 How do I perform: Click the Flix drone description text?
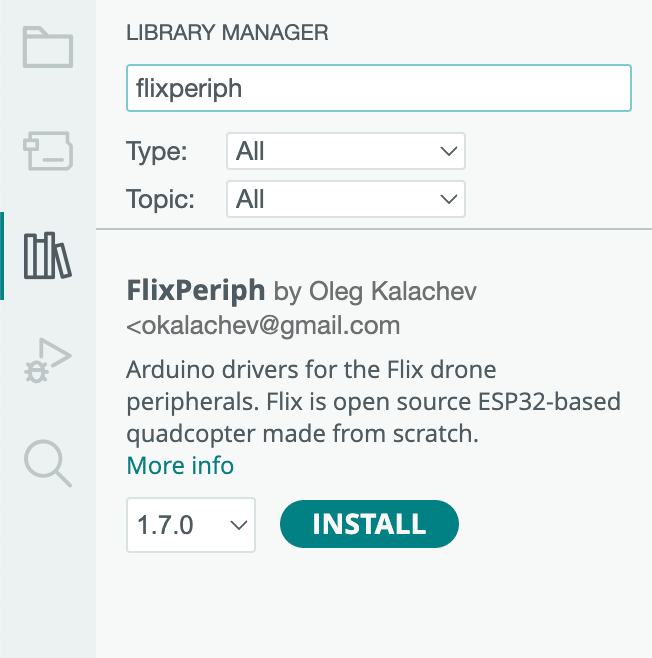372,401
